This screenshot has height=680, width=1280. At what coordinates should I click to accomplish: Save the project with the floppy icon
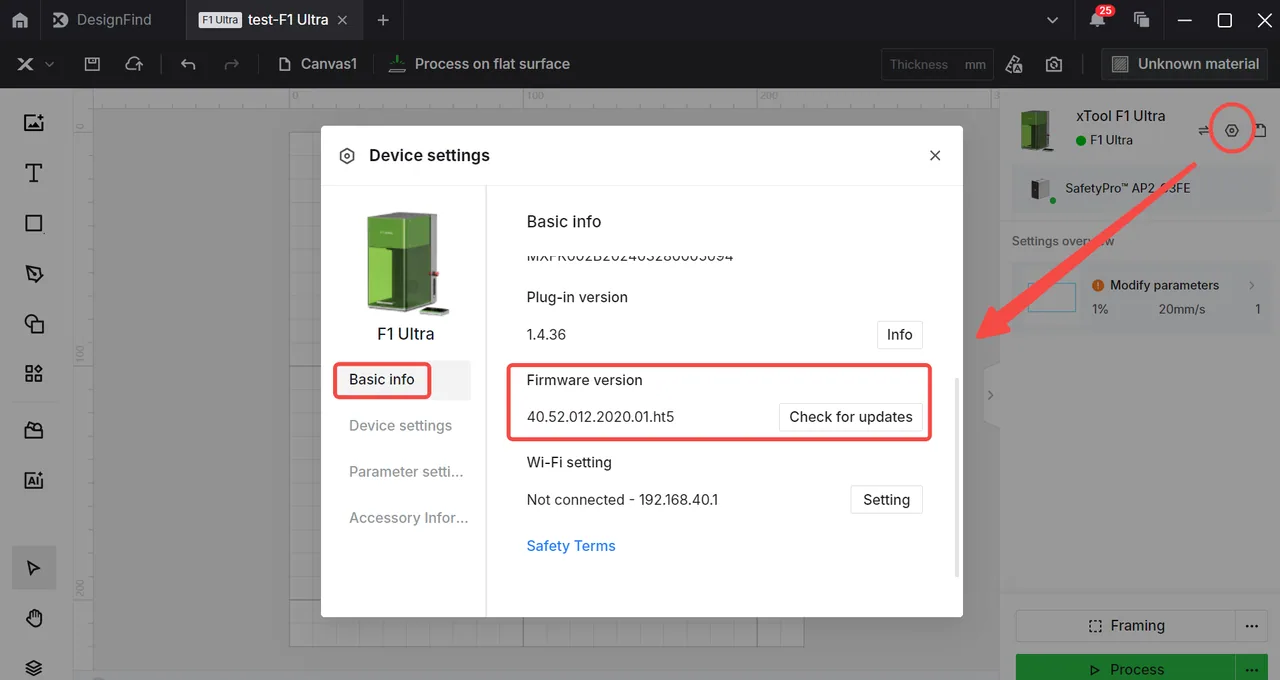92,64
